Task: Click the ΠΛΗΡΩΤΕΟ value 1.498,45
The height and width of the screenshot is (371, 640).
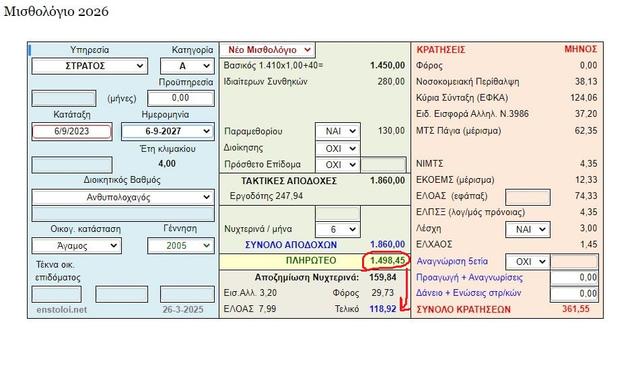Action: click(x=387, y=261)
